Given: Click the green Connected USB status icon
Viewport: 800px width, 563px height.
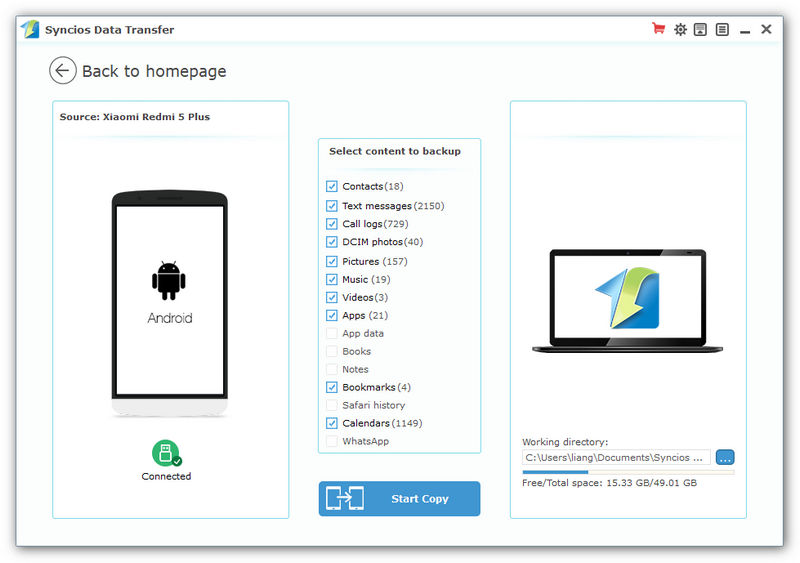Looking at the screenshot, I should (166, 453).
